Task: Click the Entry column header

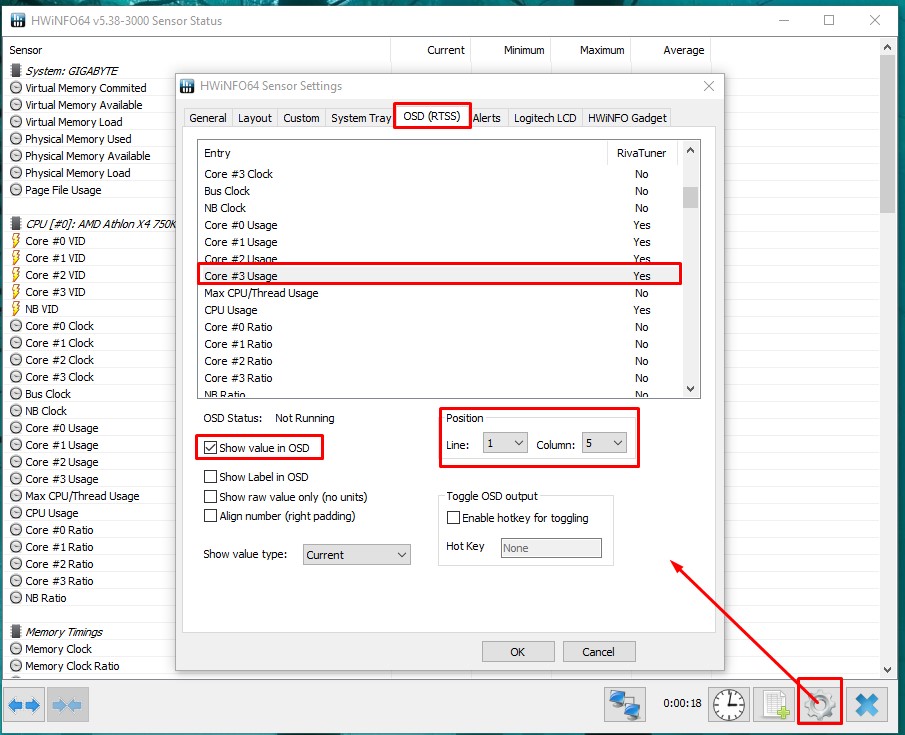Action: coord(403,153)
